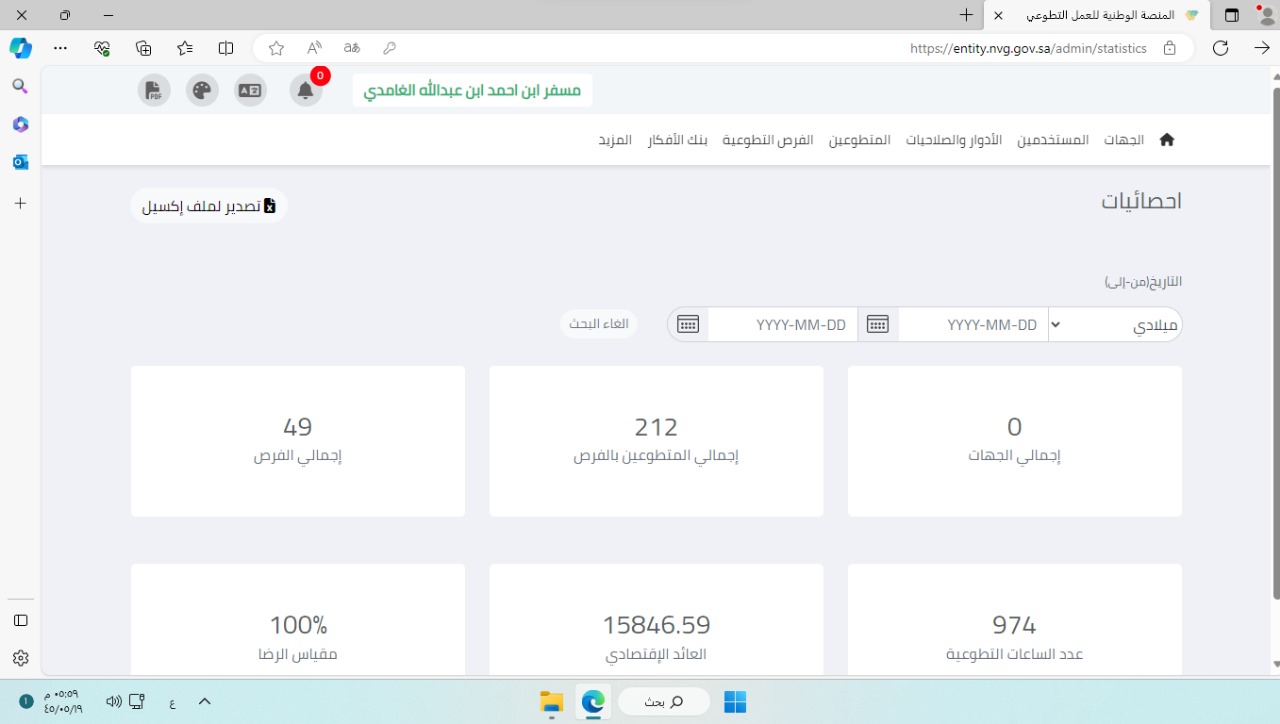The width and height of the screenshot is (1280, 724).
Task: Click the تصدير لملف إكسيل button
Action: coord(209,206)
